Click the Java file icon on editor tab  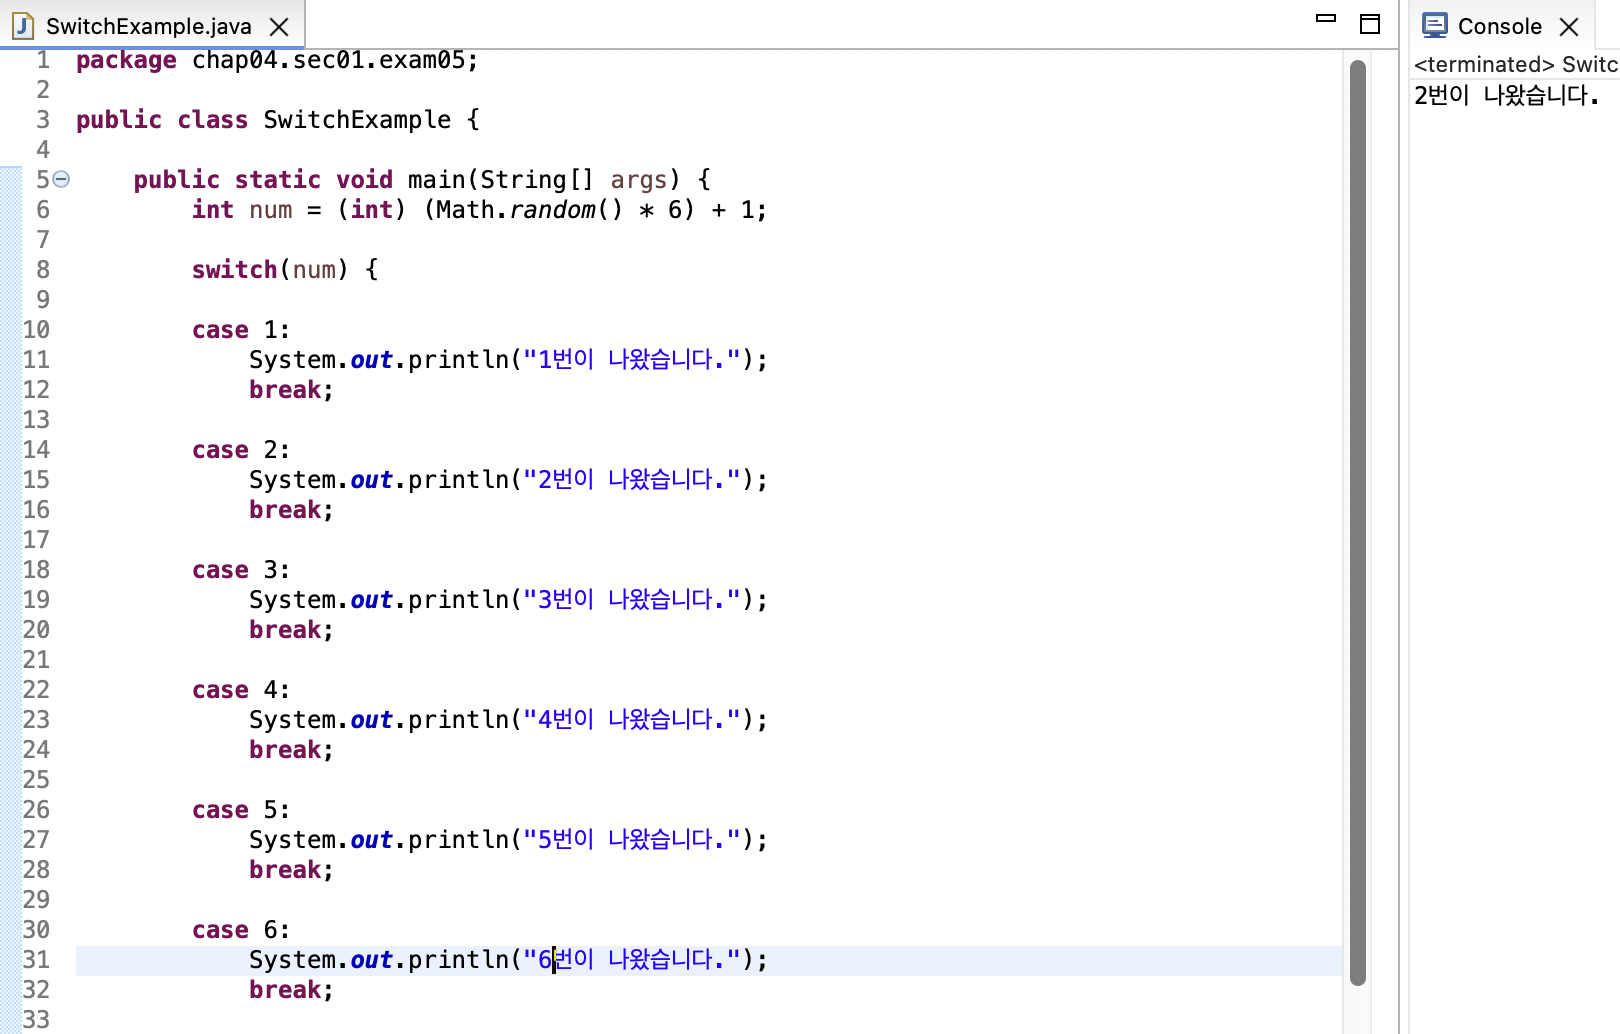click(x=23, y=26)
